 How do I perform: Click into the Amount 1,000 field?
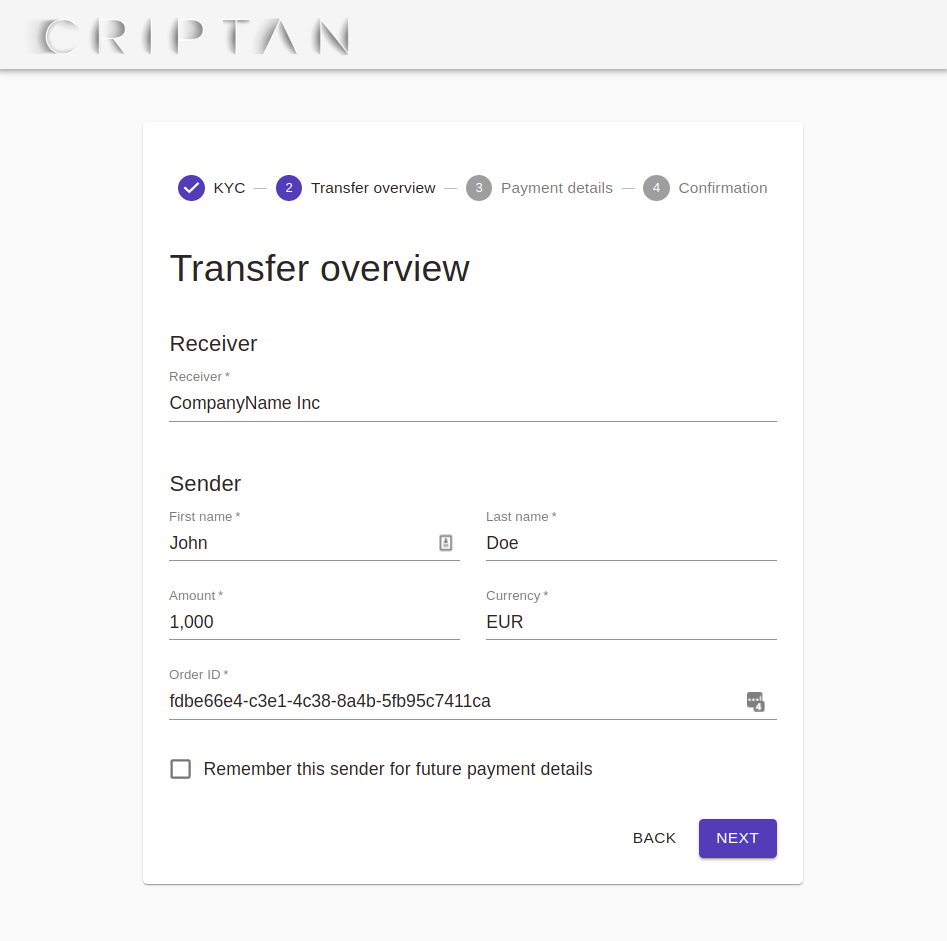tap(314, 622)
